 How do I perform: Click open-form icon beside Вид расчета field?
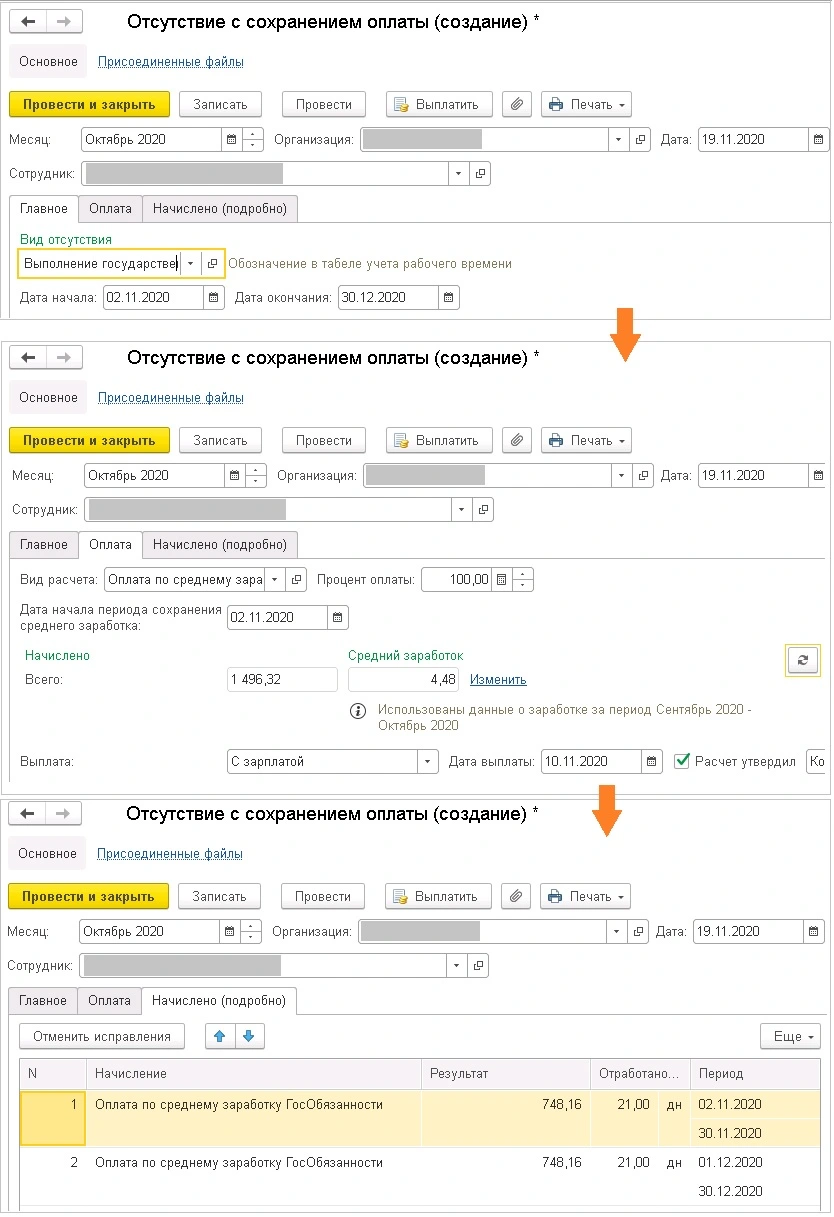[x=296, y=579]
